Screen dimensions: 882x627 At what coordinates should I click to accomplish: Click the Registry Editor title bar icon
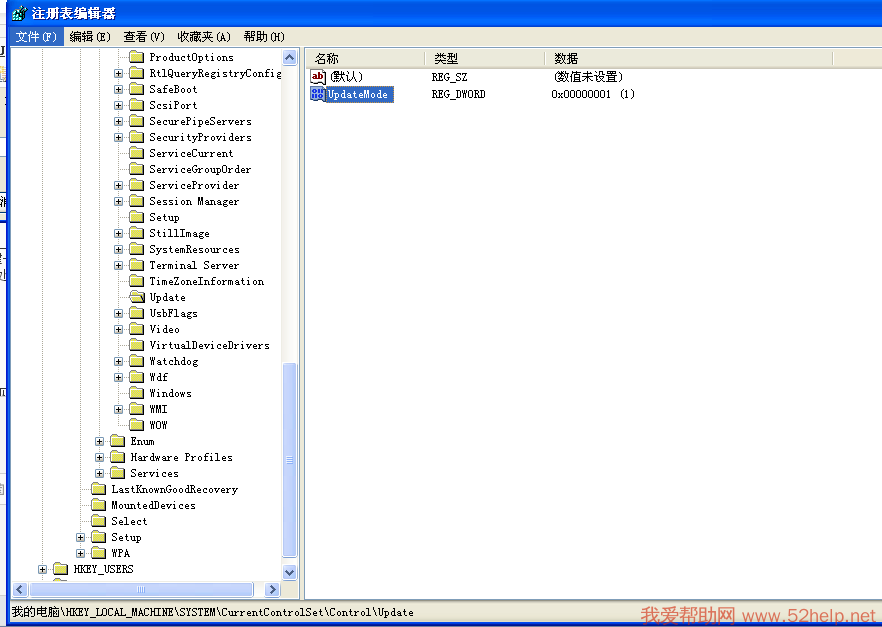click(18, 13)
